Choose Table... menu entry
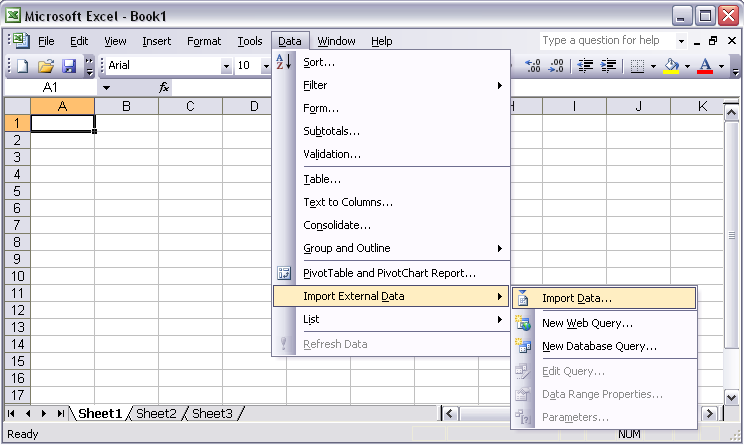744x445 pixels. [x=391, y=179]
